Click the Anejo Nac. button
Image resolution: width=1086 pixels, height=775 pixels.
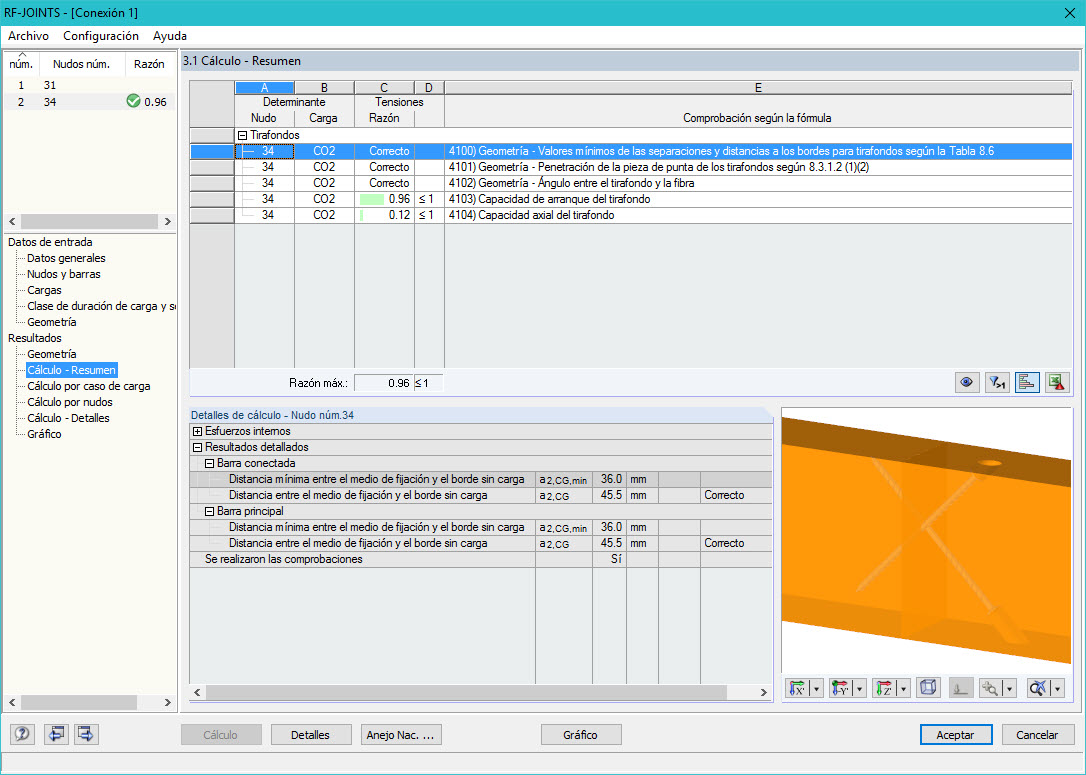pos(401,735)
